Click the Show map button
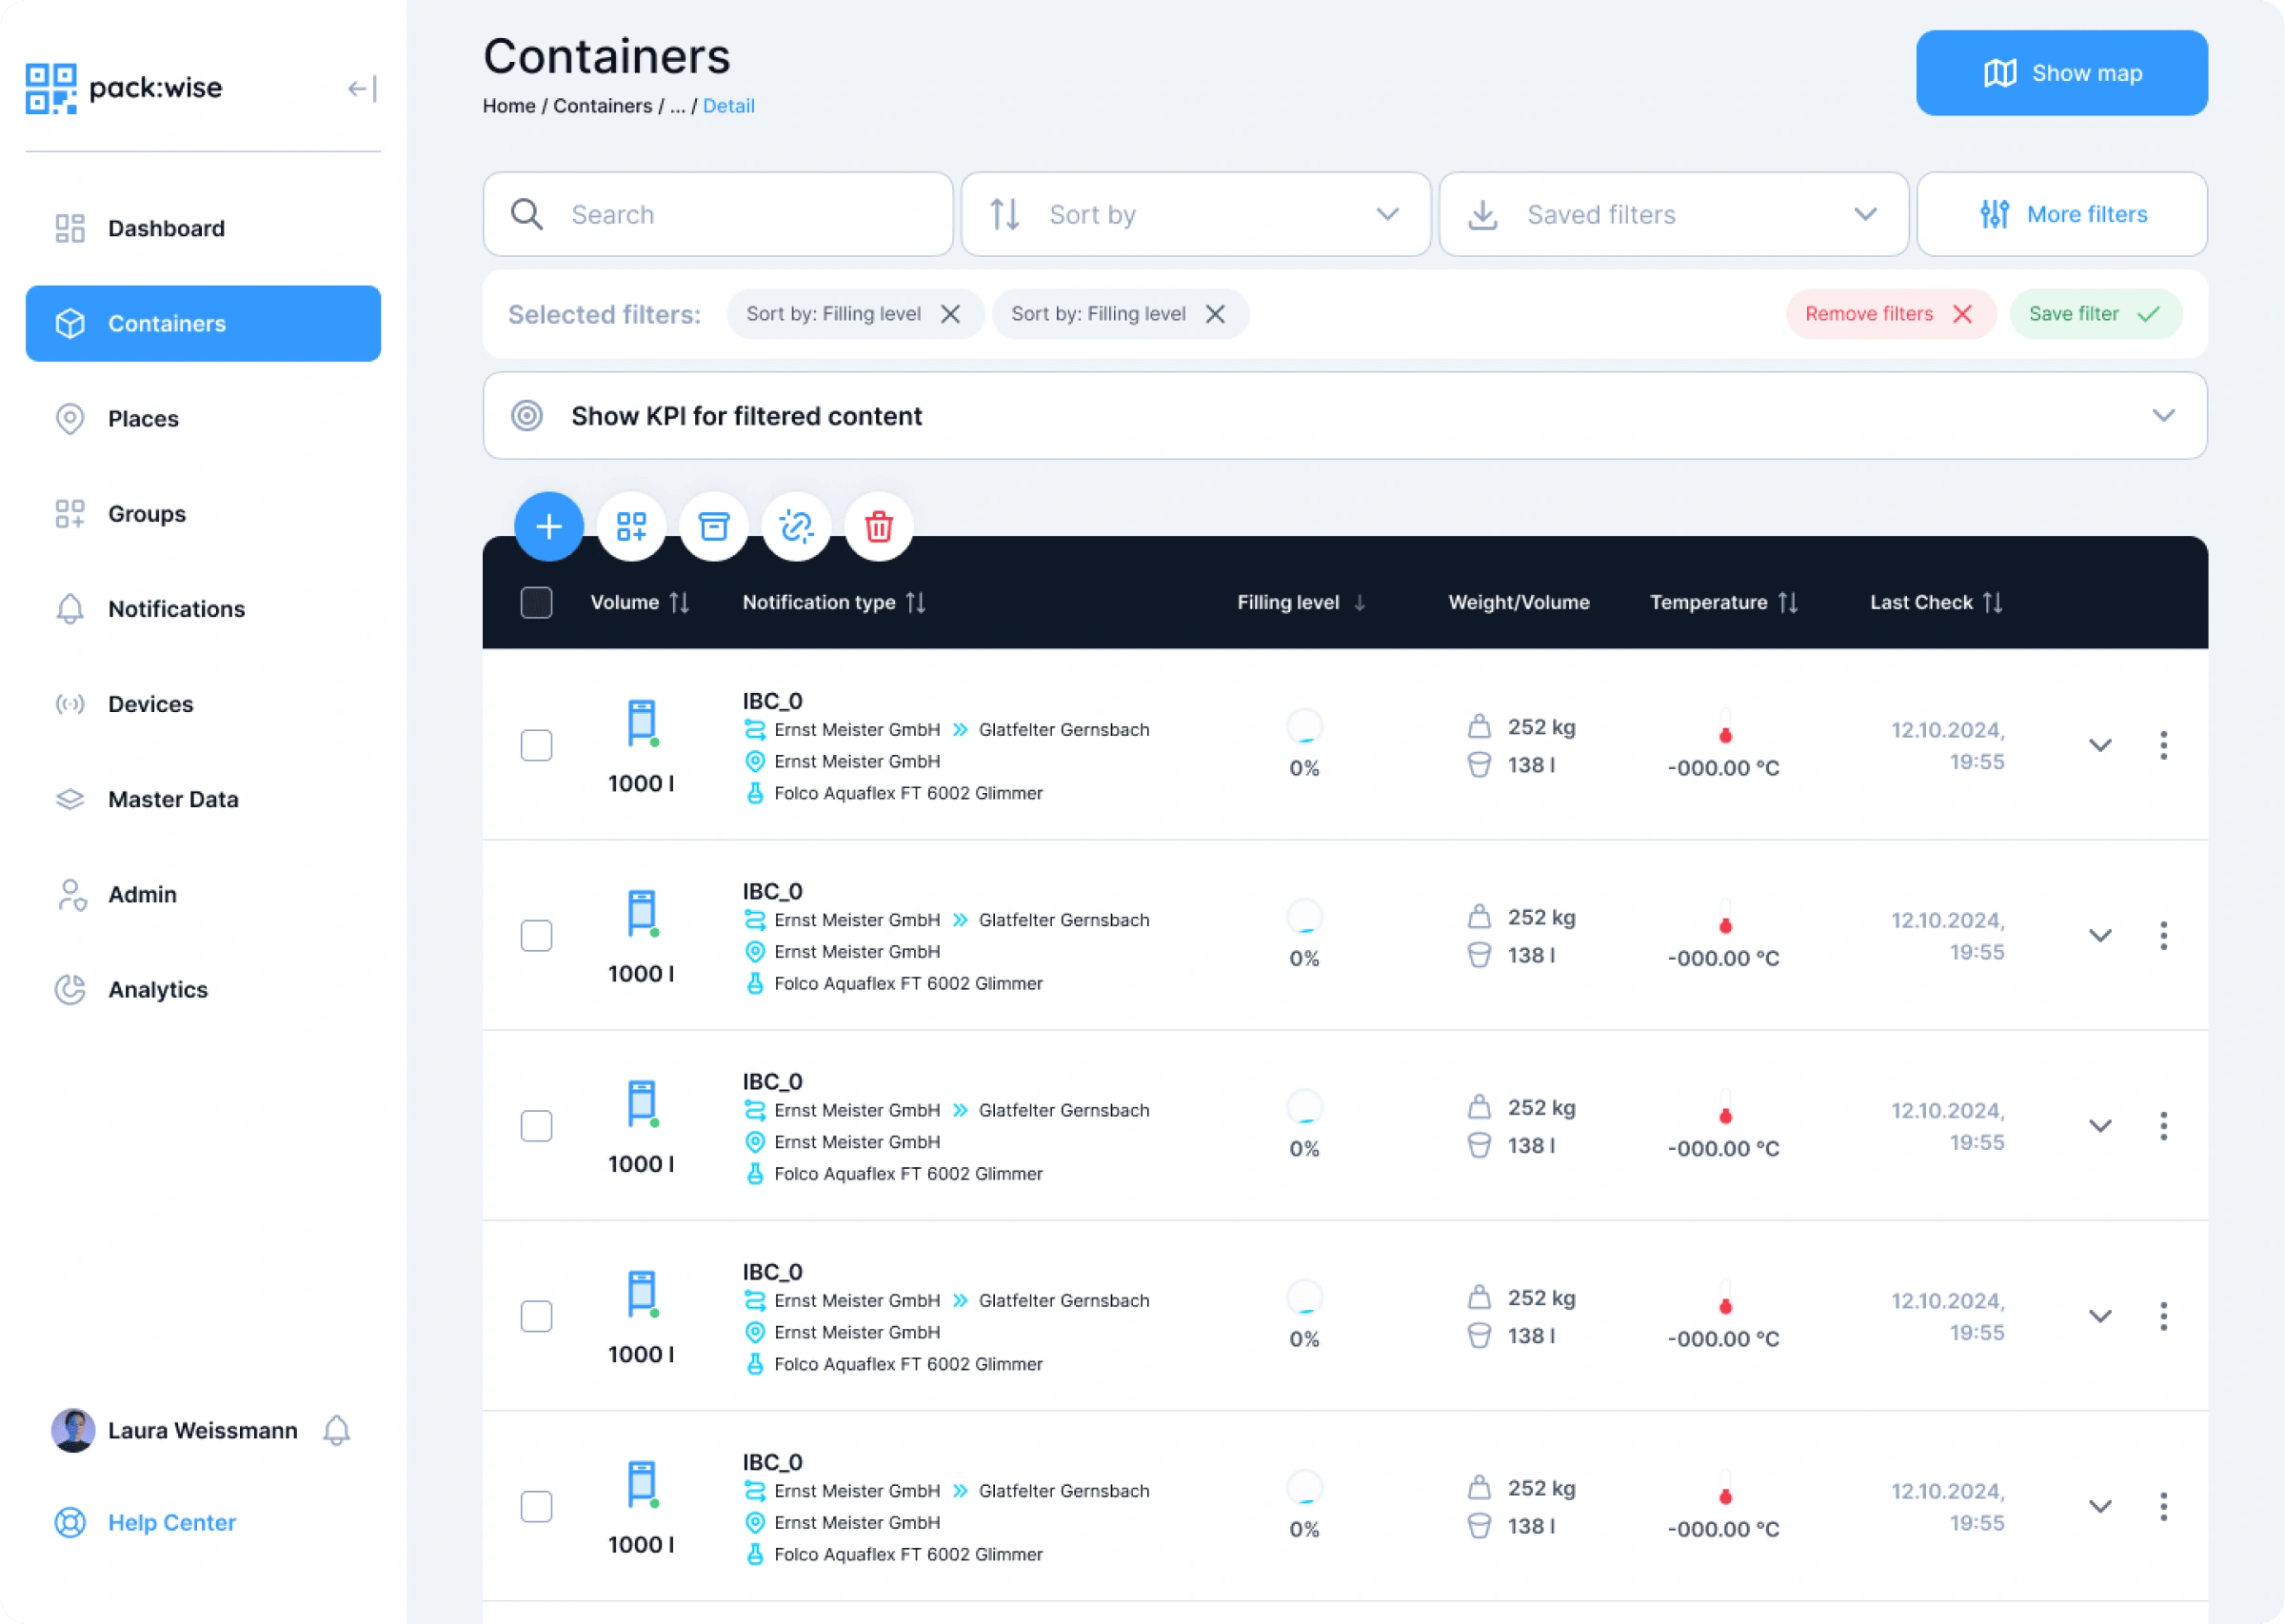Image resolution: width=2285 pixels, height=1624 pixels. click(2062, 73)
